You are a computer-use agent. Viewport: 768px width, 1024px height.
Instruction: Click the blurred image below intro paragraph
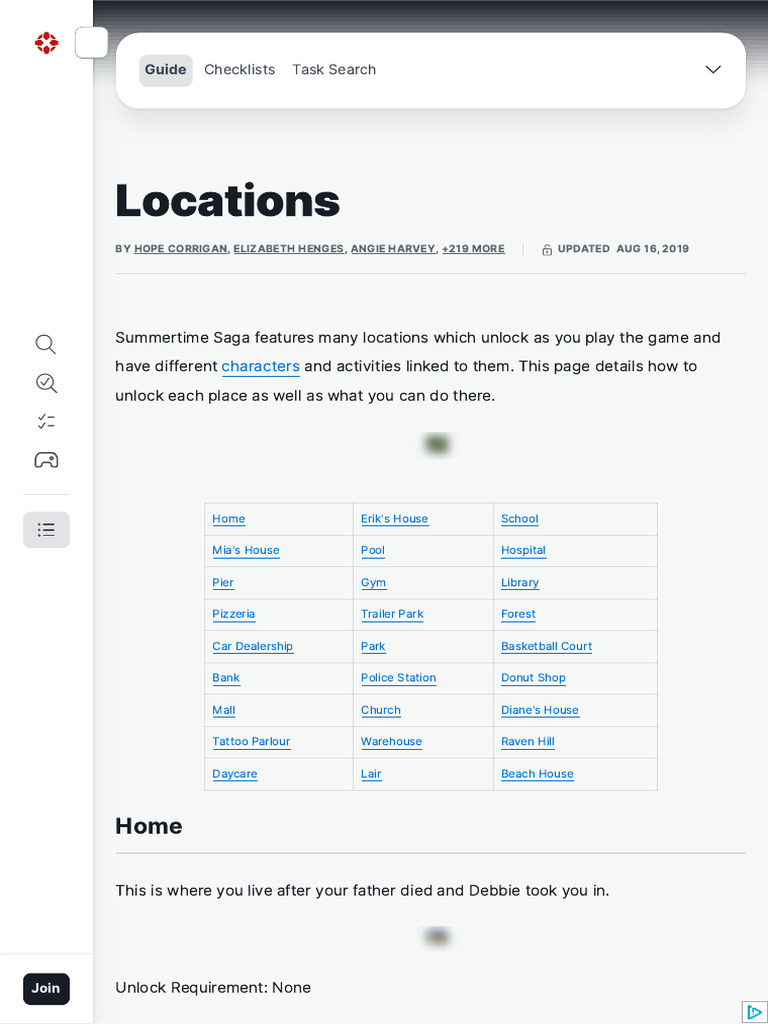[x=437, y=444]
